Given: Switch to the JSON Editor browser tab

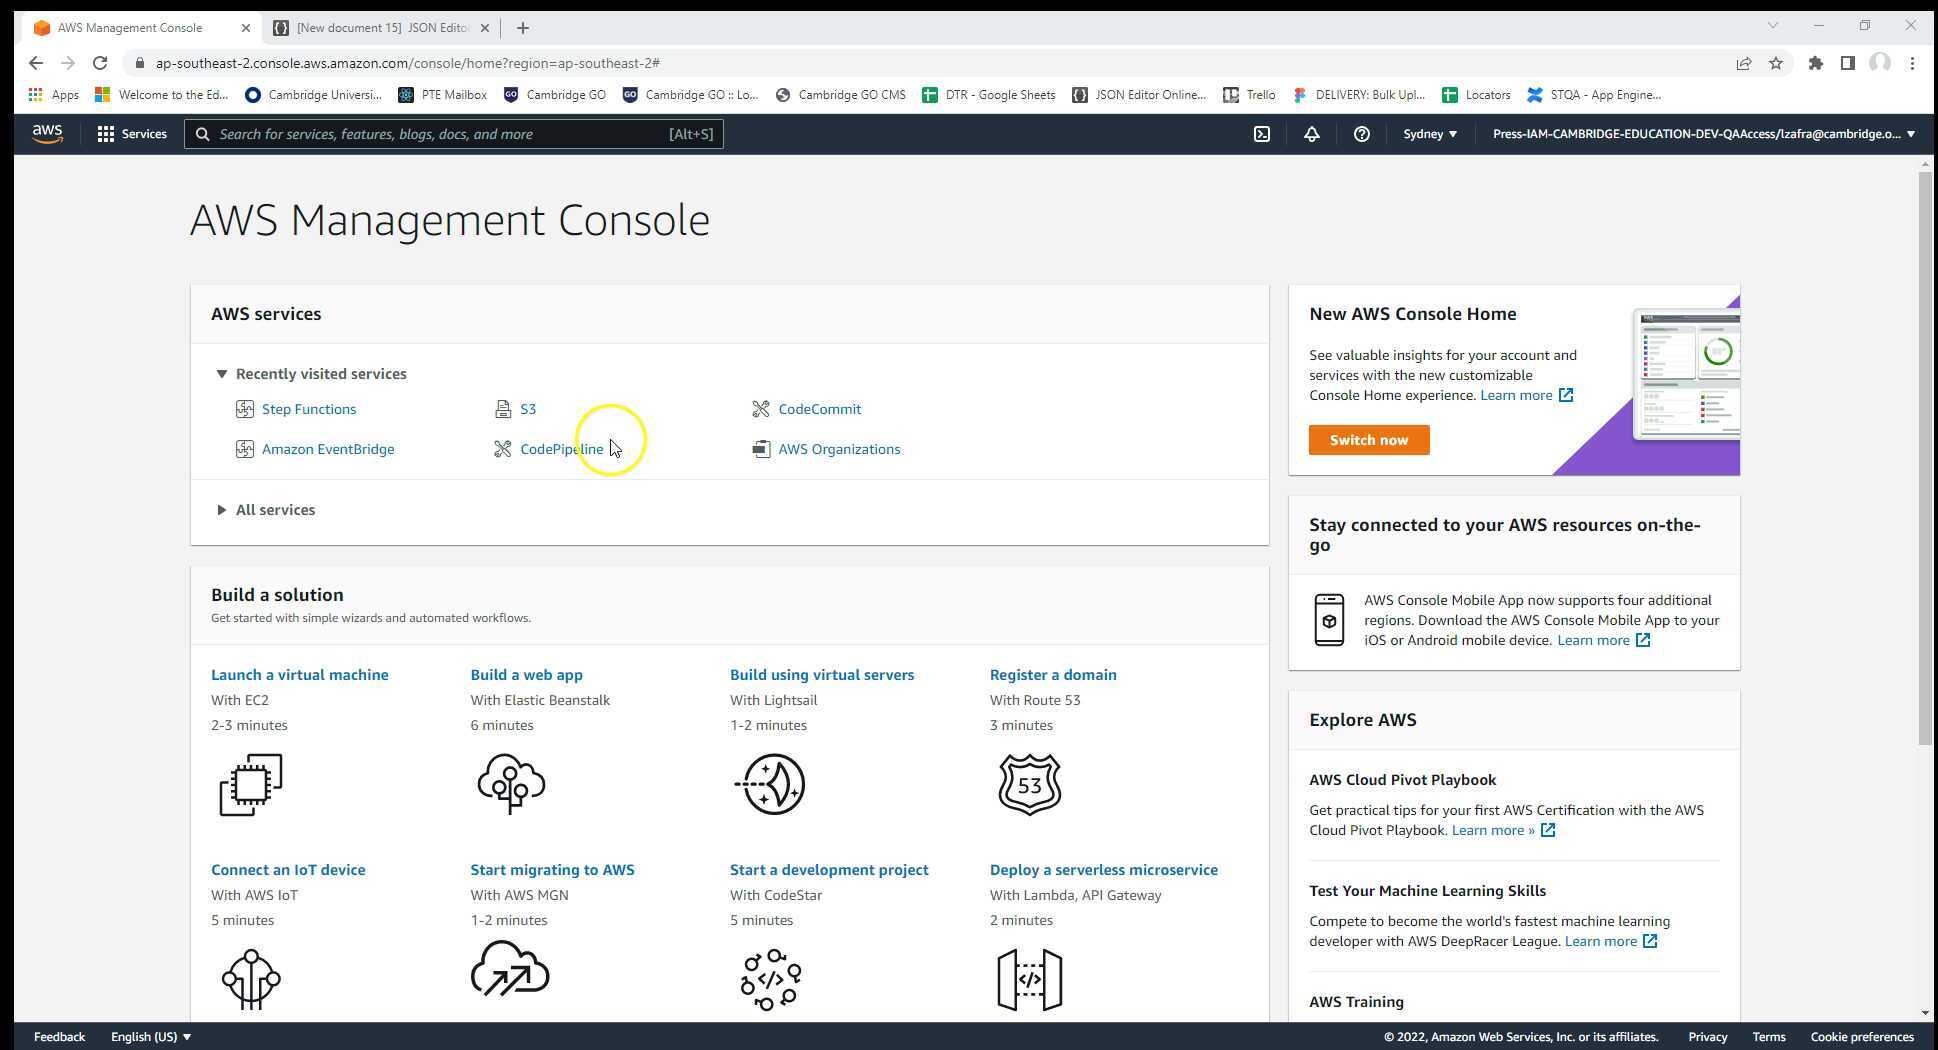Looking at the screenshot, I should click(x=381, y=28).
